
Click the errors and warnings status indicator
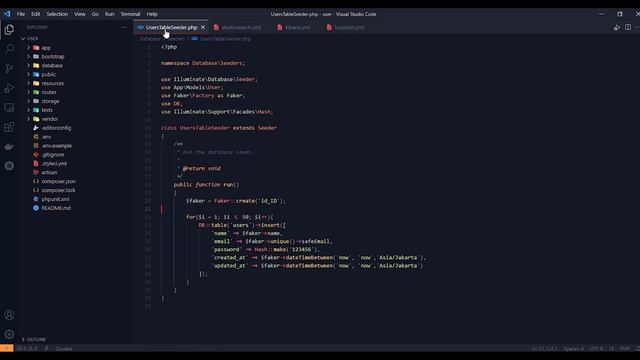(27, 349)
